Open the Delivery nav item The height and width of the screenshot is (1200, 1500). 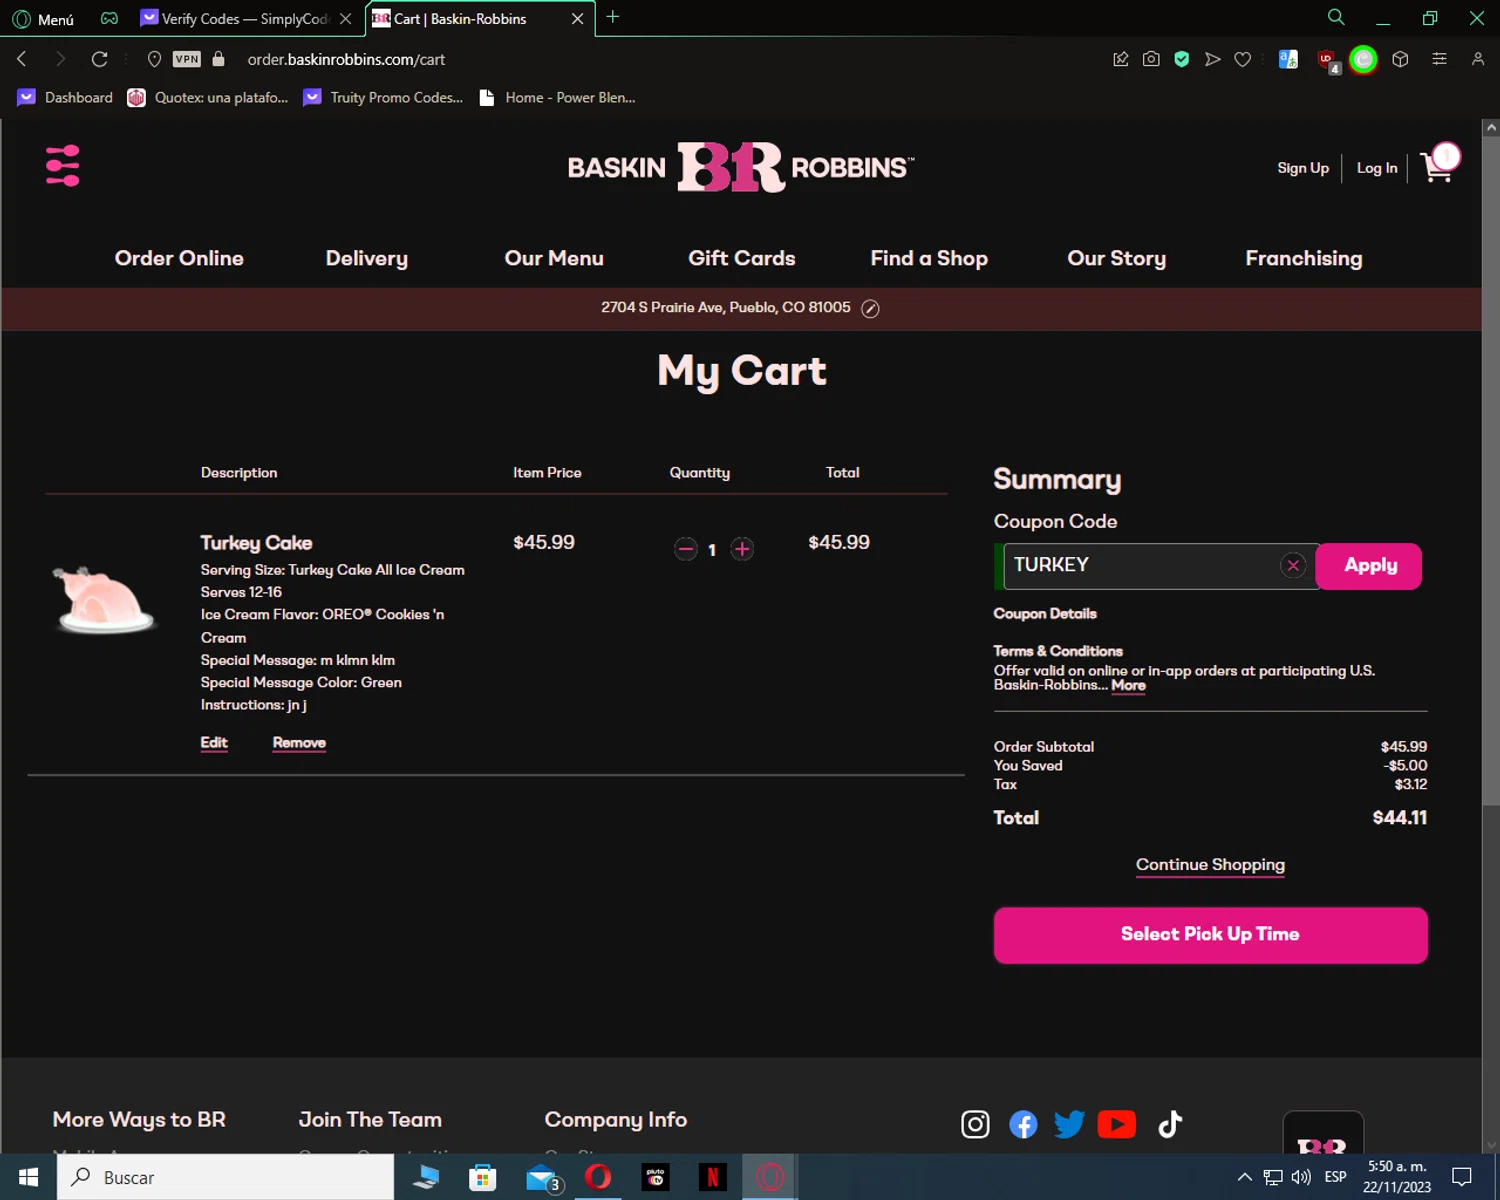click(x=367, y=258)
